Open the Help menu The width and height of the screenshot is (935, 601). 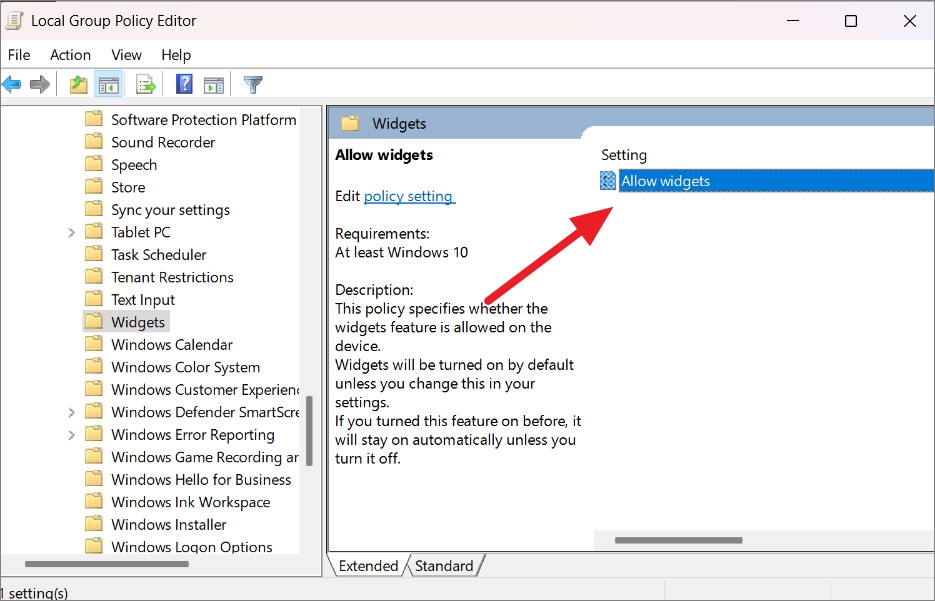pos(176,55)
